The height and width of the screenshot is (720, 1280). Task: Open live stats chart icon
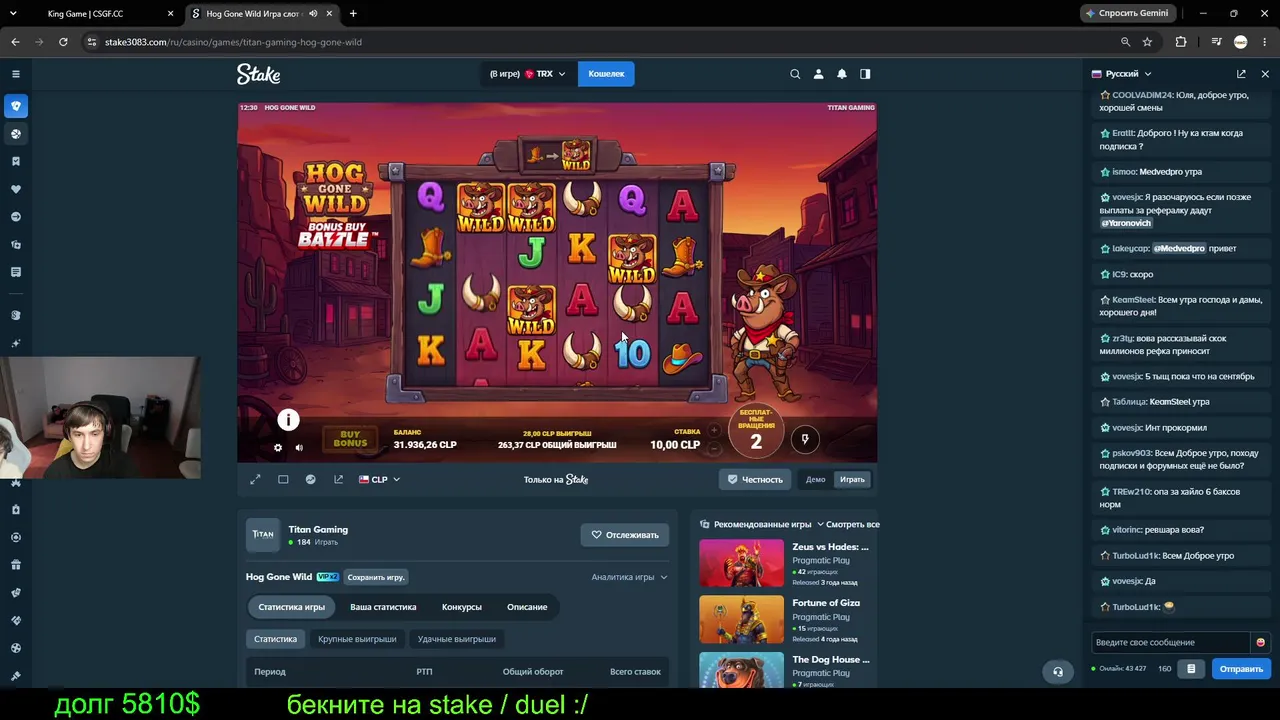tap(311, 480)
